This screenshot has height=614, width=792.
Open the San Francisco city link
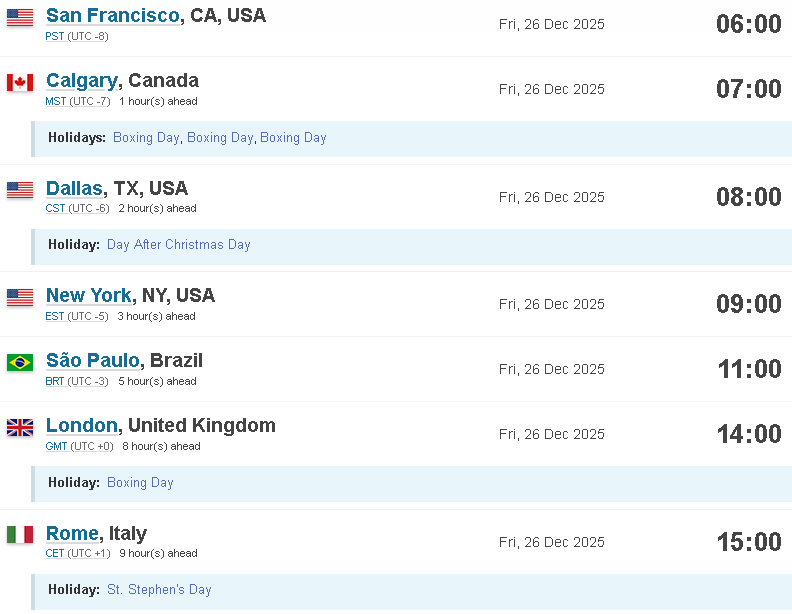[x=113, y=15]
